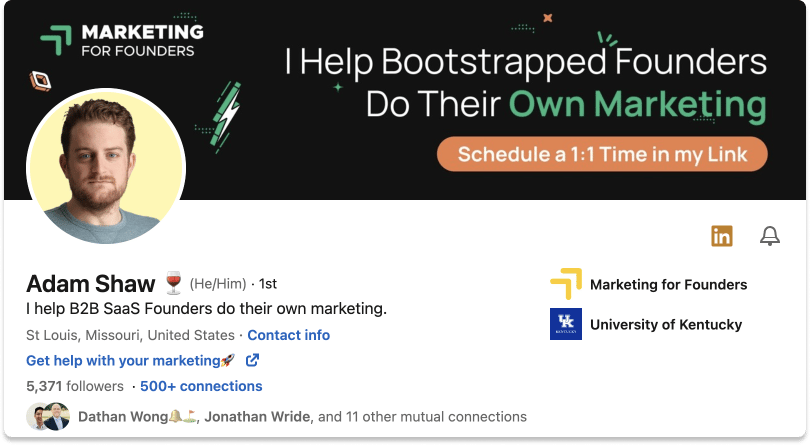Click the 1st degree connection label
Viewport: 810px width, 445px height.
click(x=268, y=284)
